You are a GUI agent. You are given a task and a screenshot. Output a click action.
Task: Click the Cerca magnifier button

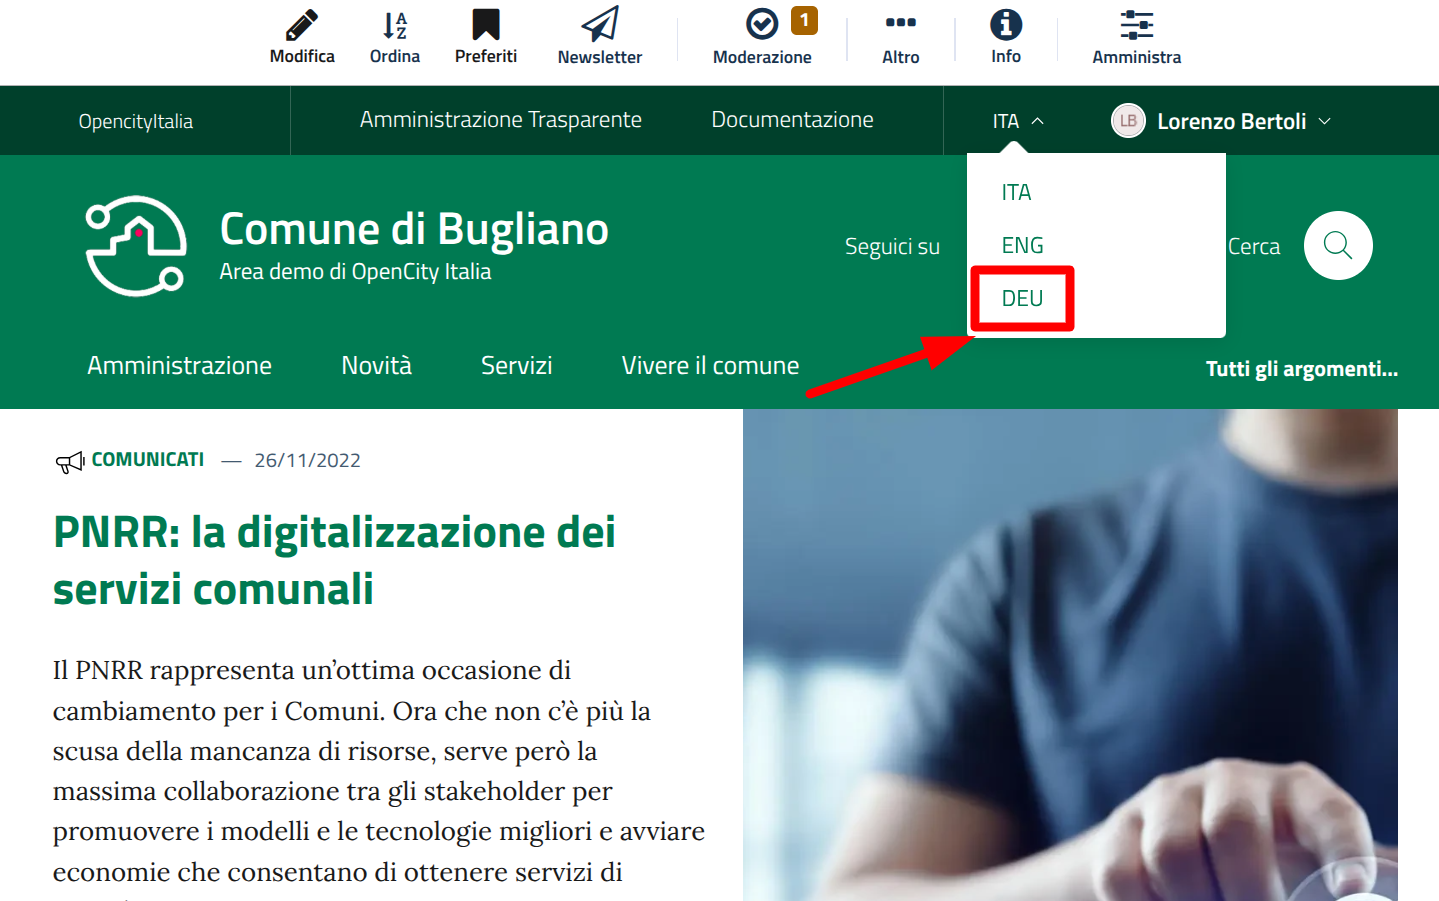(1338, 245)
